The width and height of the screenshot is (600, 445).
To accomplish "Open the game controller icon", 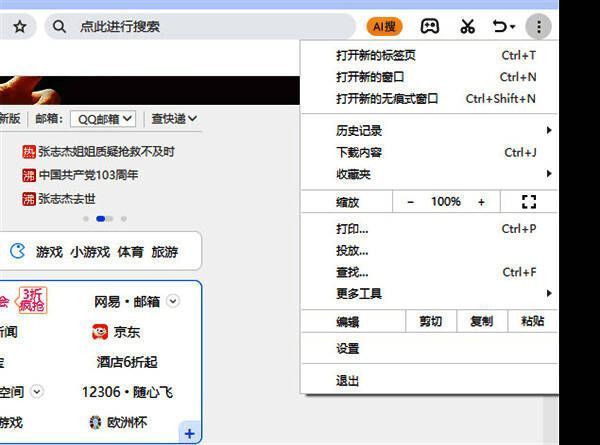I will (428, 27).
